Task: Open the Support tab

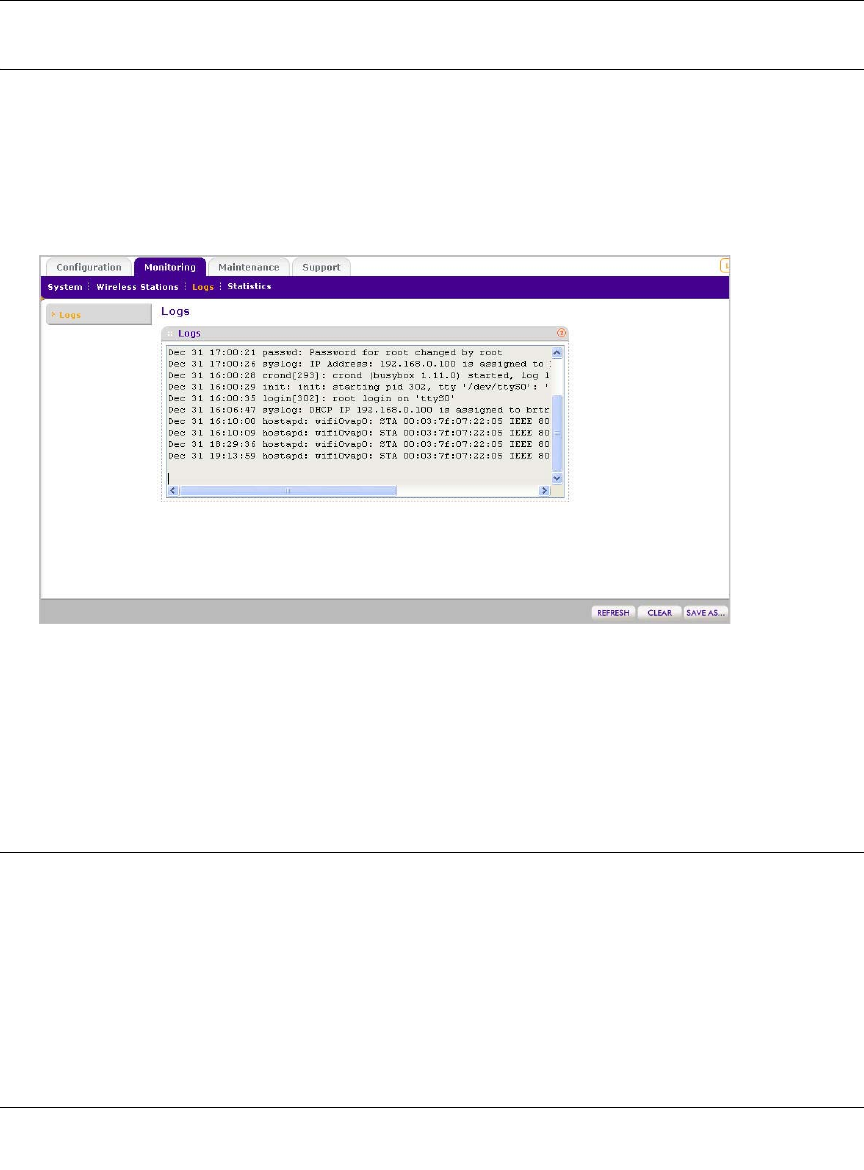Action: click(x=321, y=267)
